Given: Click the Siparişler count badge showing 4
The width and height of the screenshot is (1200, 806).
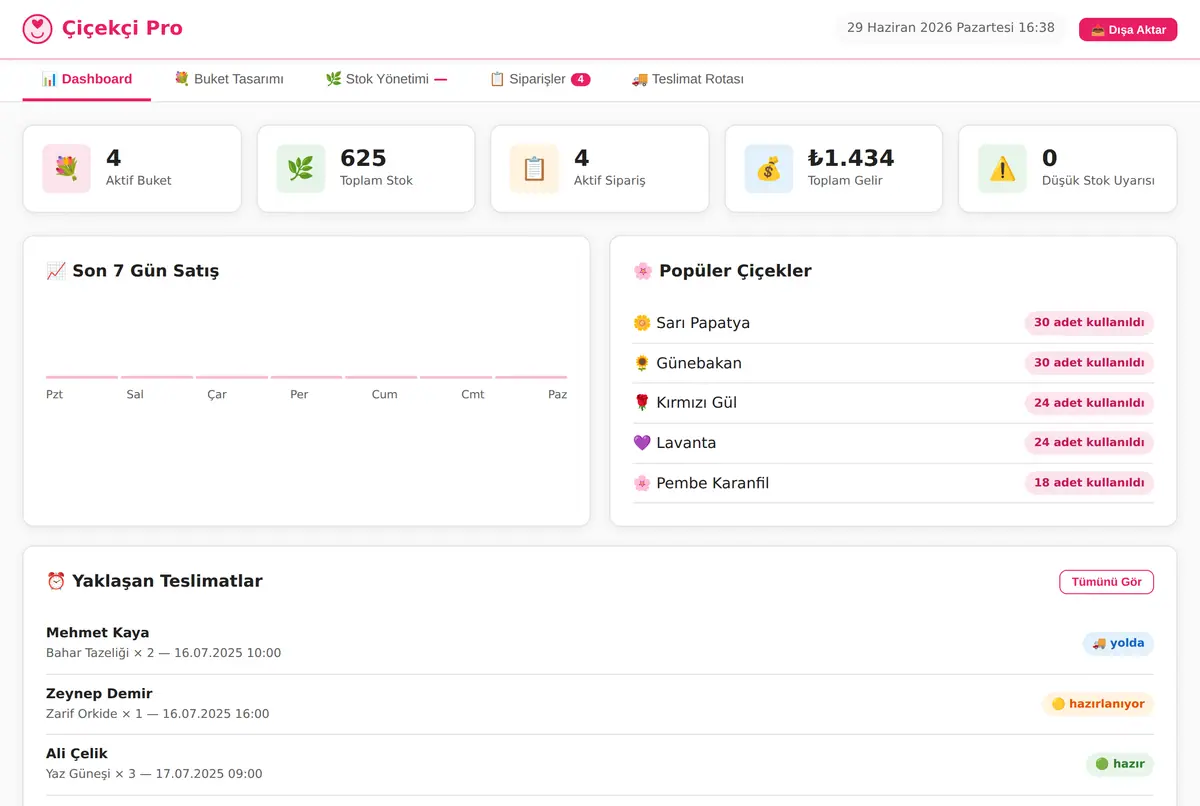Looking at the screenshot, I should point(581,79).
